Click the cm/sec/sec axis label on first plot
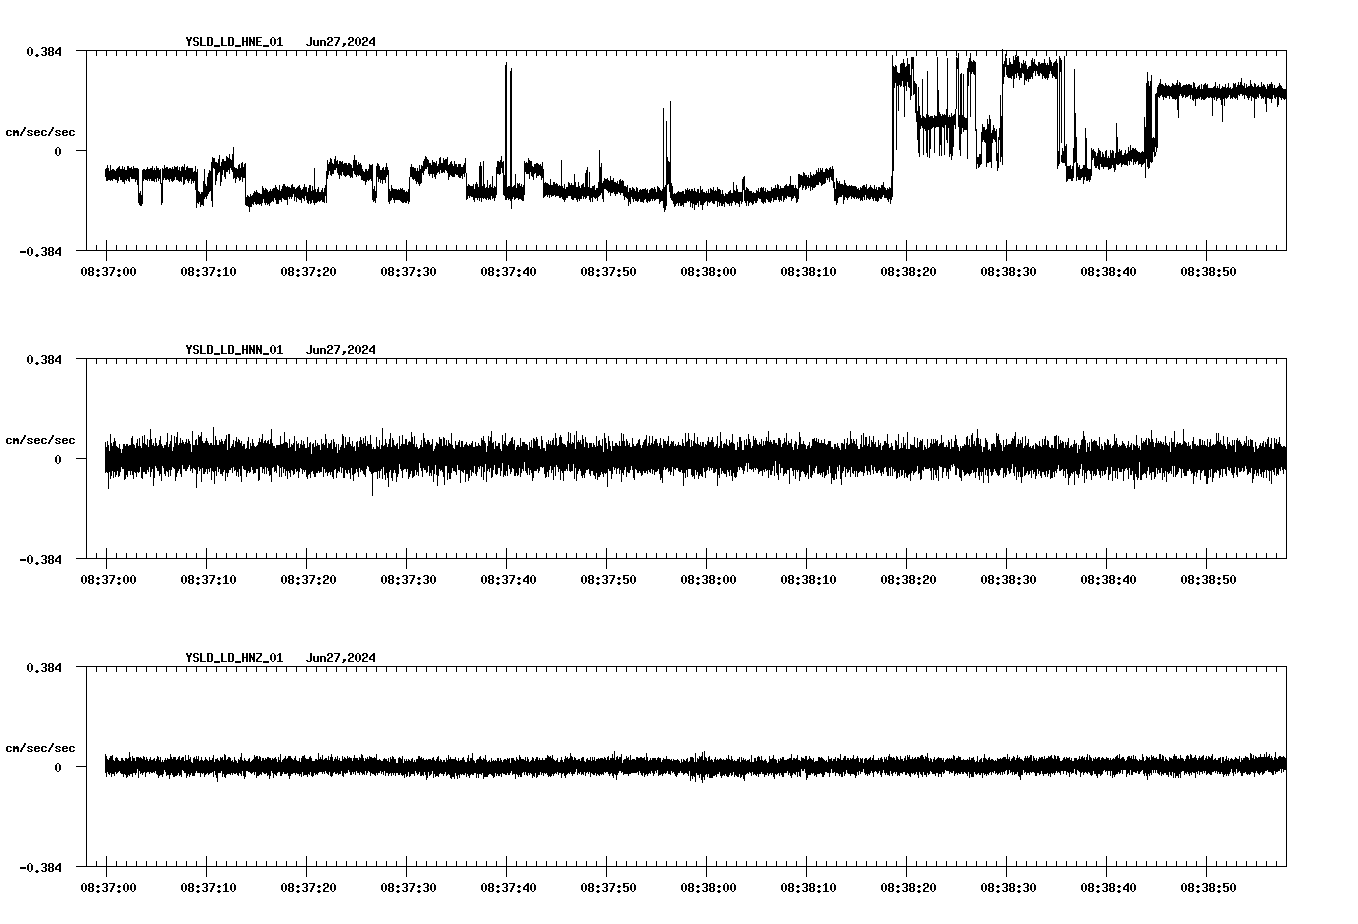The height and width of the screenshot is (924, 1358). 40,131
